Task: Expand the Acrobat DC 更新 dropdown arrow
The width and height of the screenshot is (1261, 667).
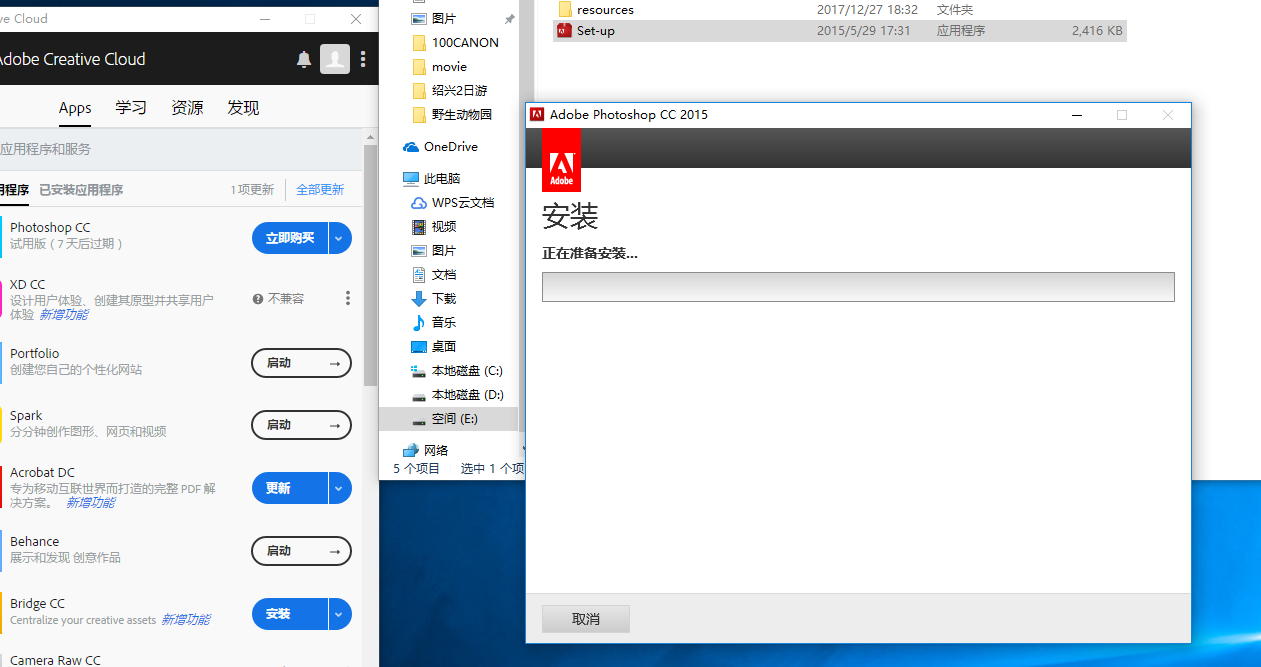Action: (340, 488)
